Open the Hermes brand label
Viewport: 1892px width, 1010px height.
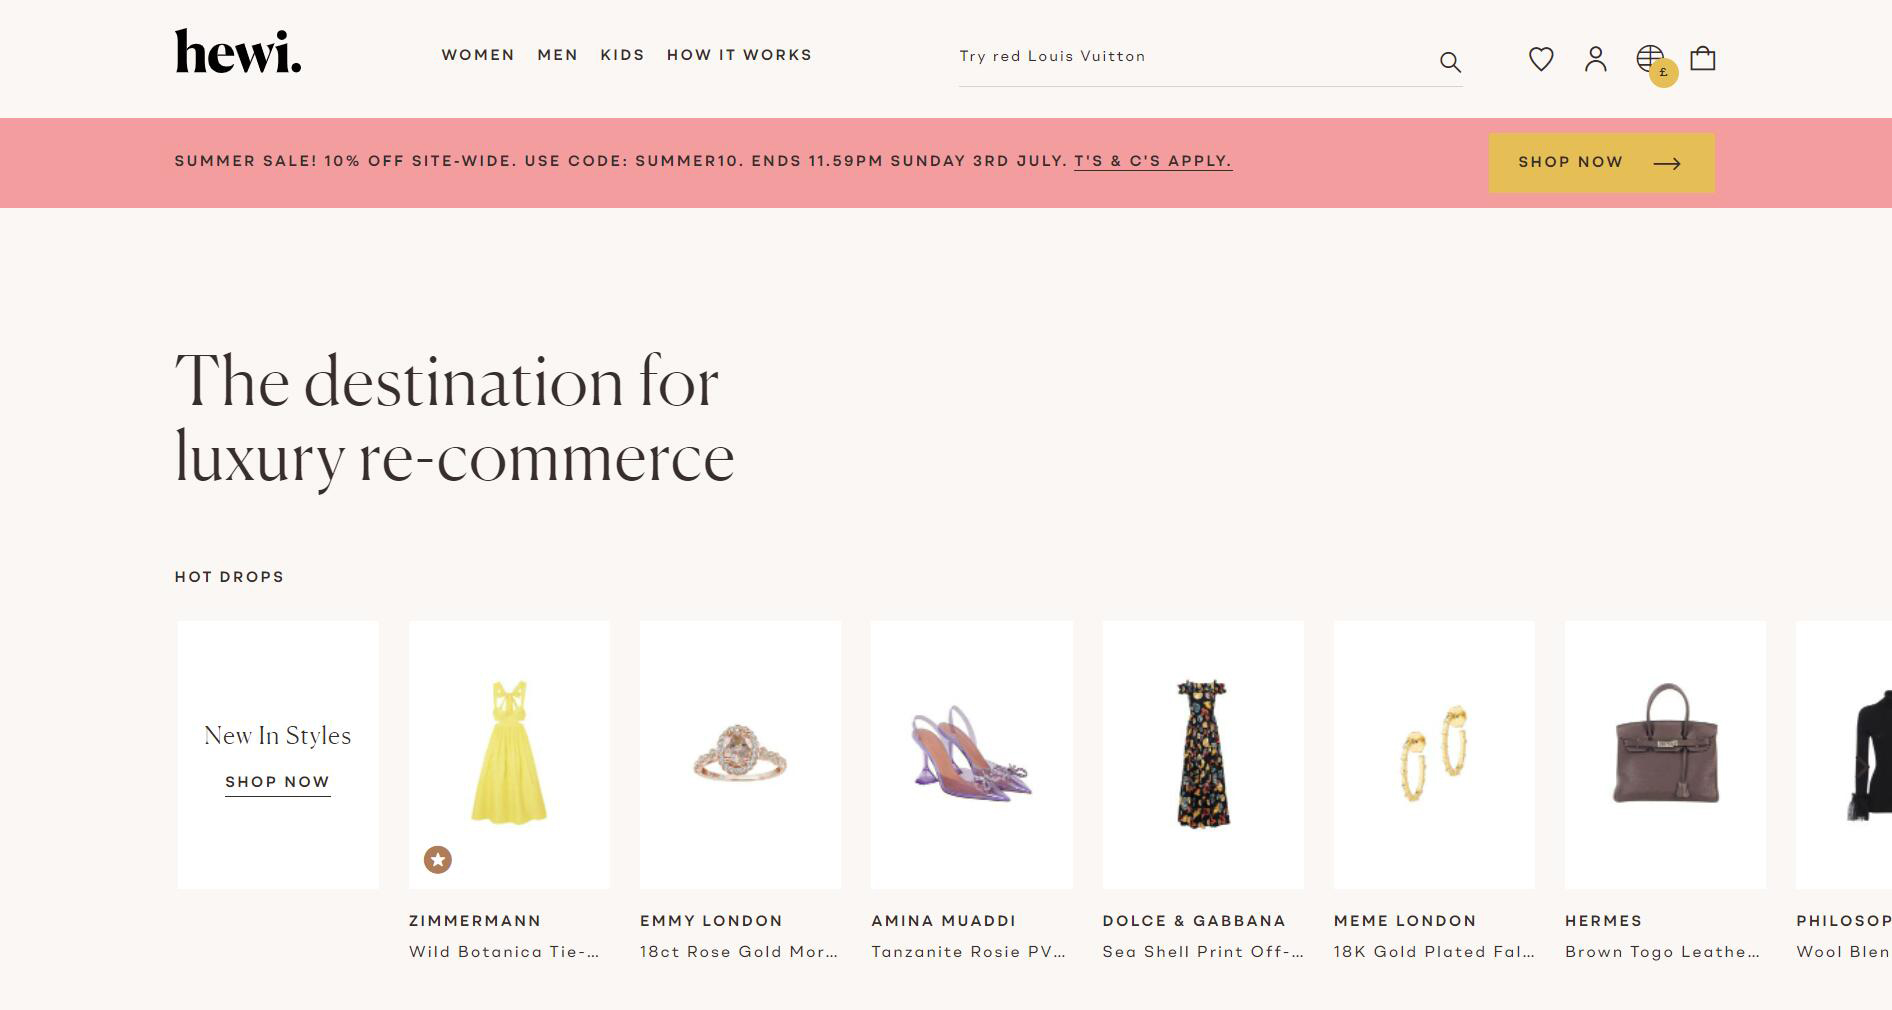(x=1603, y=921)
